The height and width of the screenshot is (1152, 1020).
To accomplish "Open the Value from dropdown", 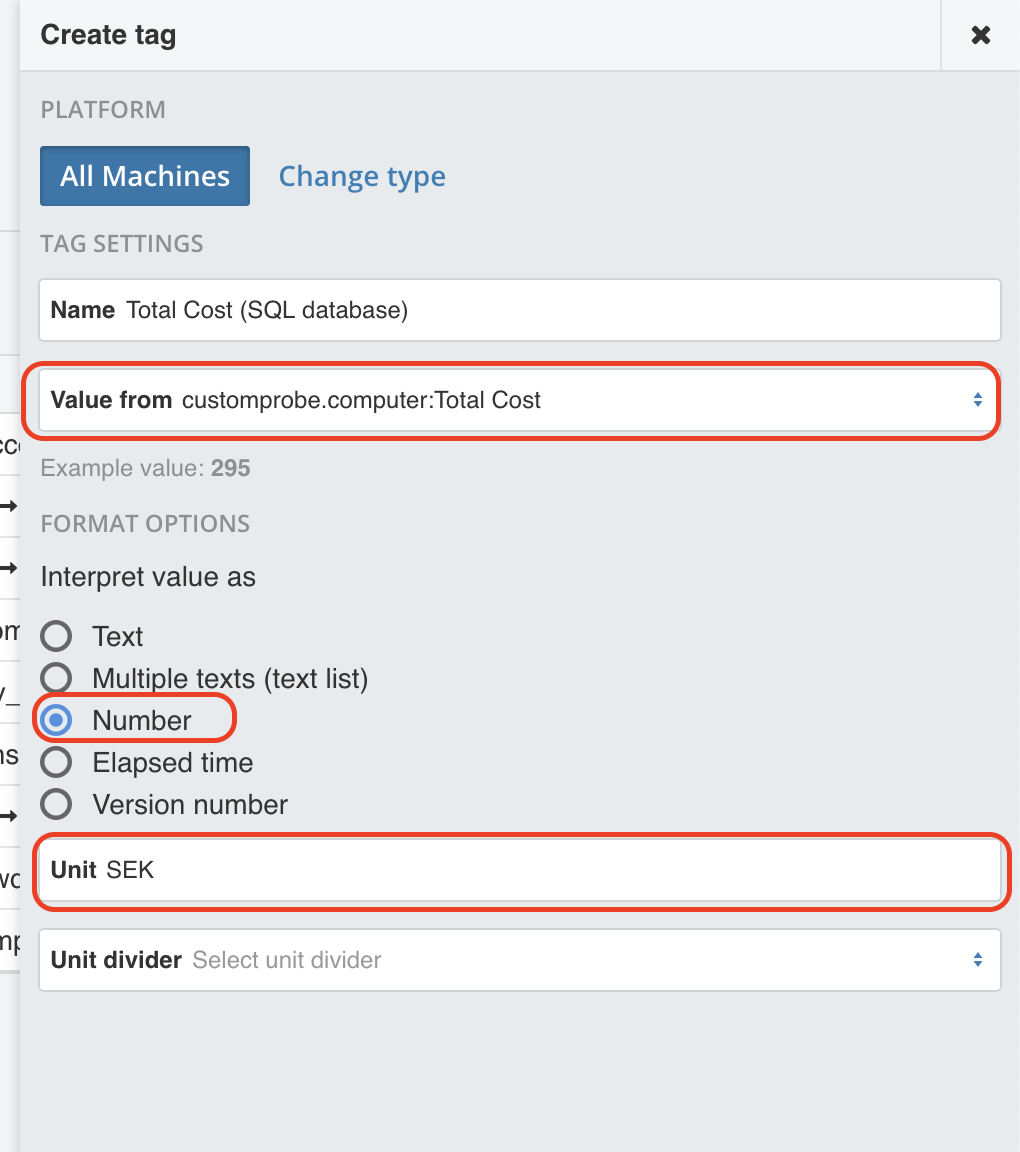I will coord(520,400).
